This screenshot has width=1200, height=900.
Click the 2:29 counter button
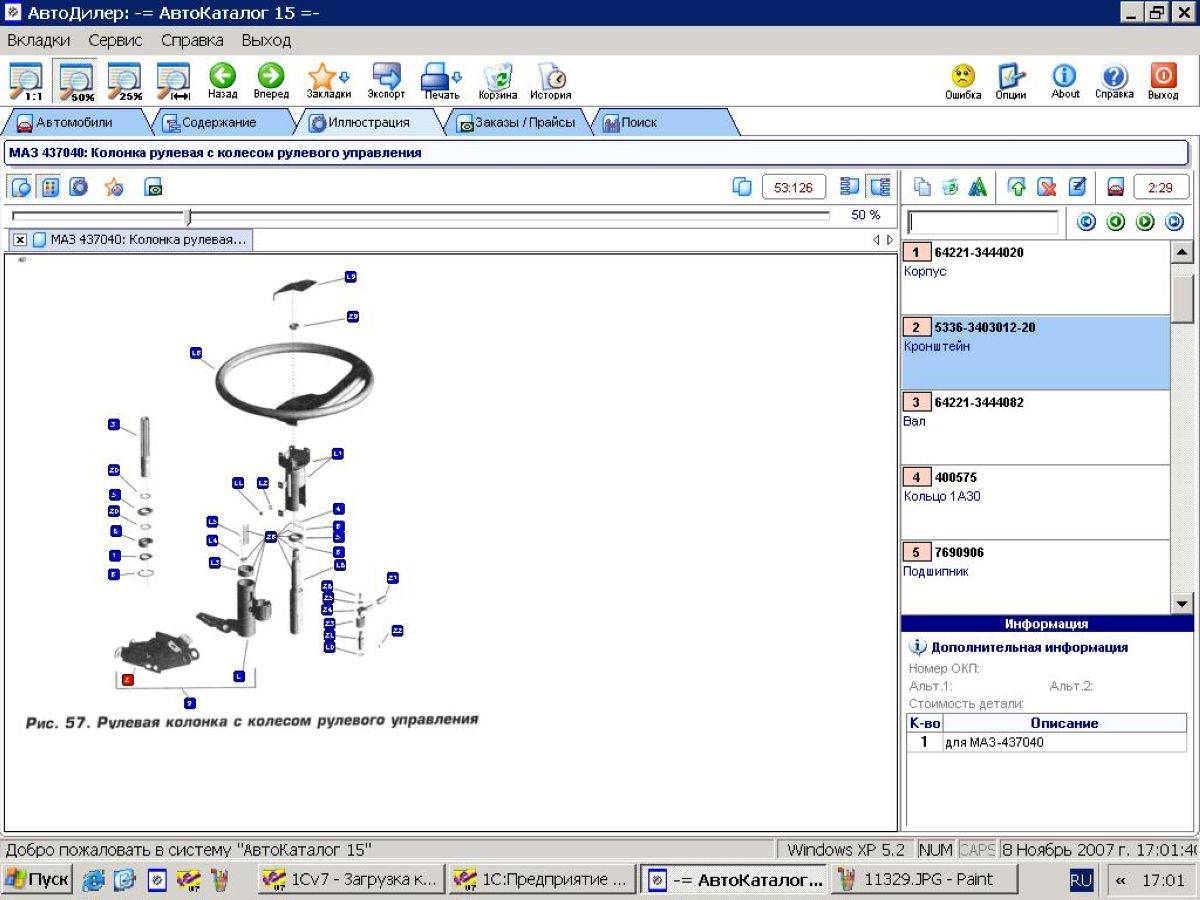pyautogui.click(x=1161, y=187)
